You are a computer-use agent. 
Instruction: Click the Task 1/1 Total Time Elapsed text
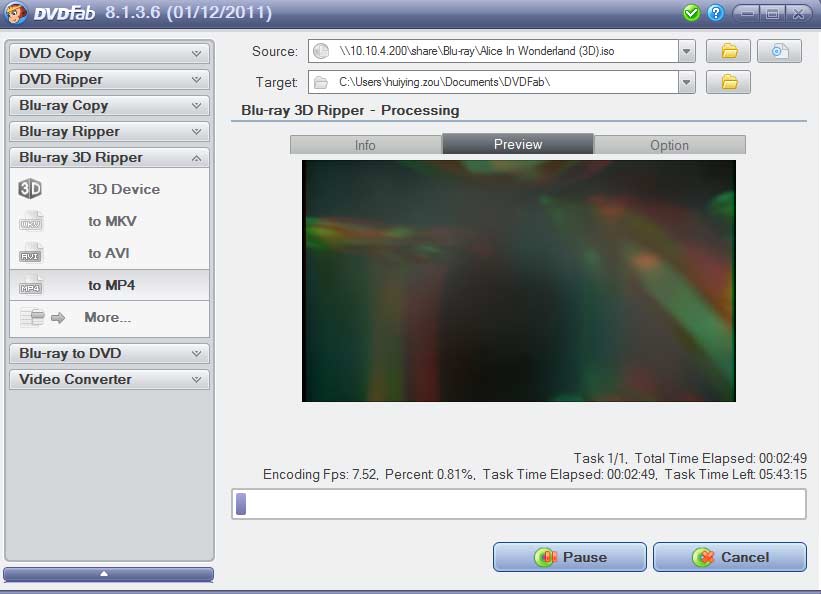[690, 458]
